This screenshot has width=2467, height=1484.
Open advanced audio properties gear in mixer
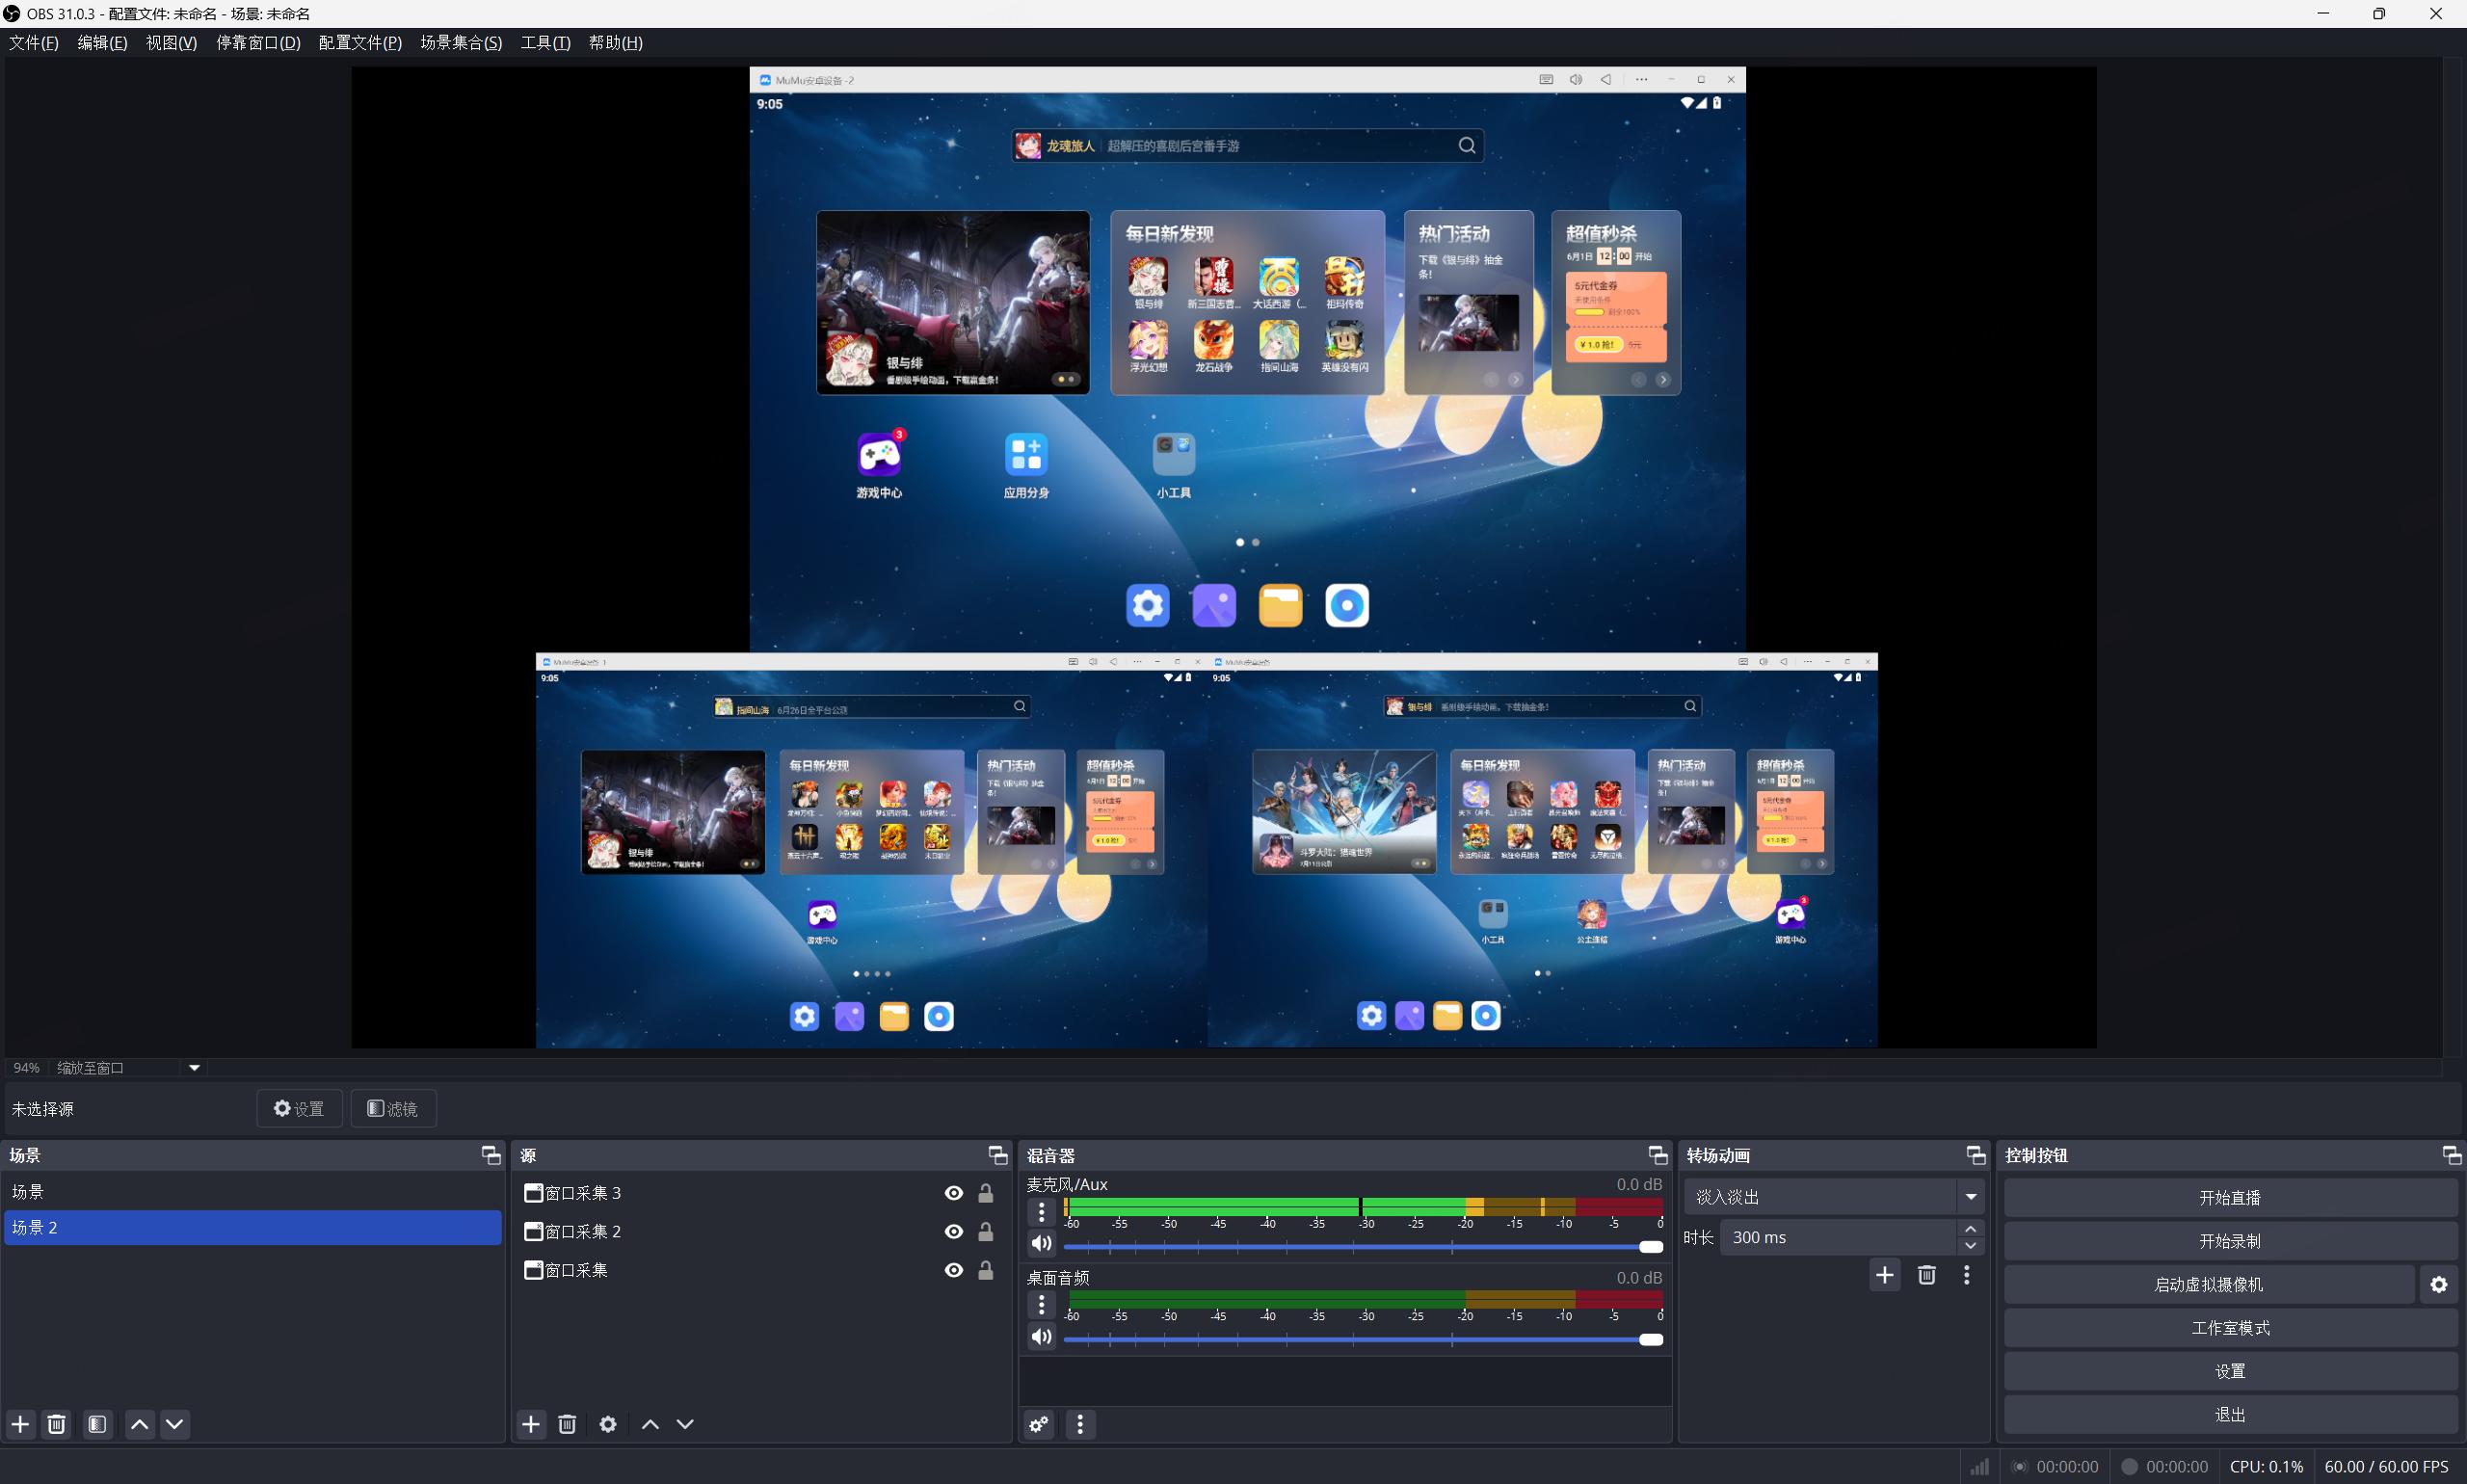coord(1039,1424)
